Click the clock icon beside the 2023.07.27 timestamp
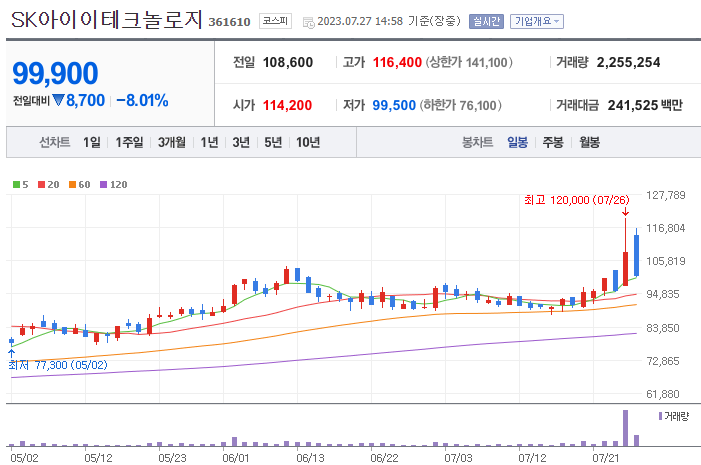 pos(308,22)
